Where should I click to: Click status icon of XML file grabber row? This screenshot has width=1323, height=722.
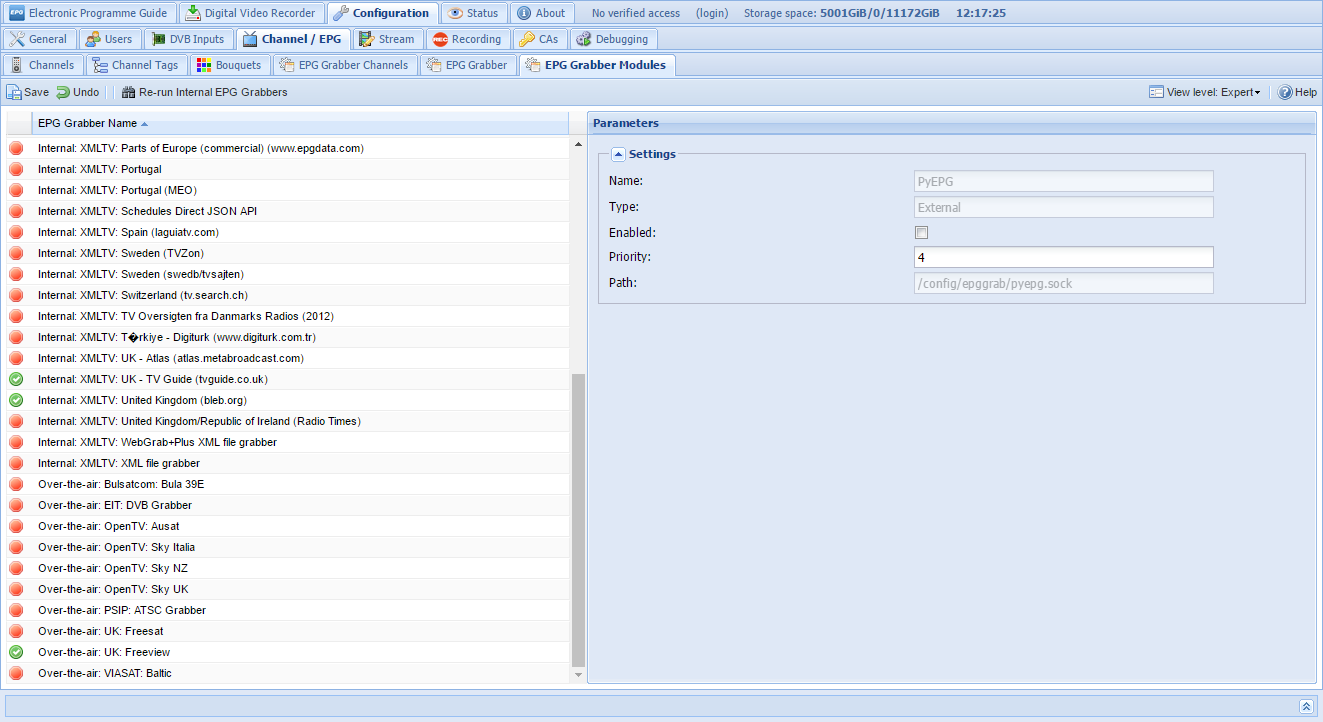click(x=16, y=463)
